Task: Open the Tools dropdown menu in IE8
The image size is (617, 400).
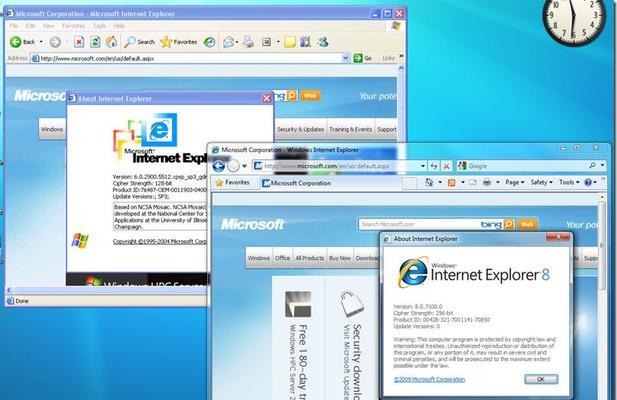Action: [569, 182]
